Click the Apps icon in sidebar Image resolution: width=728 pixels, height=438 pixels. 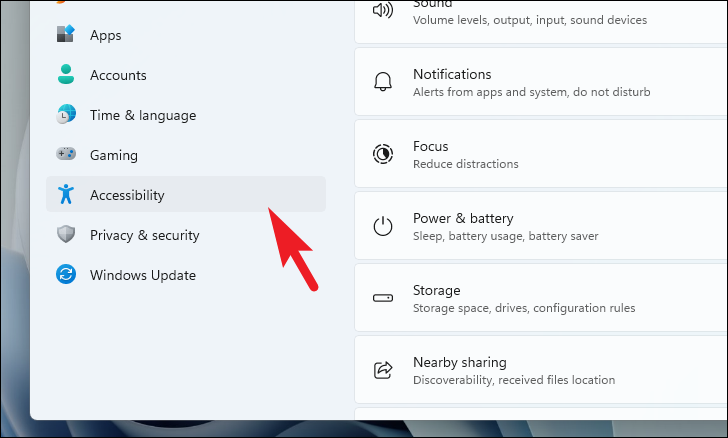click(x=65, y=33)
